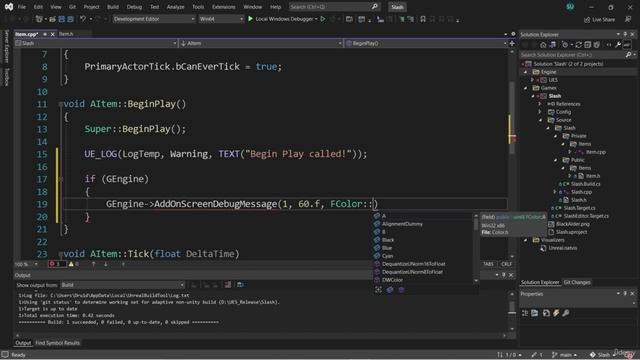Click Solution Explorer Show All Files icon
This screenshot has height=360, width=640.
tap(597, 45)
